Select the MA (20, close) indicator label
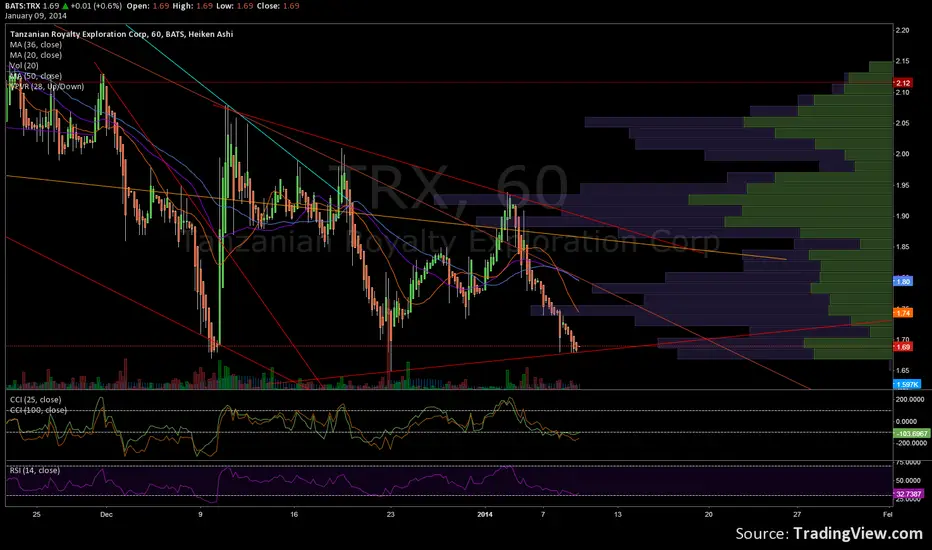Viewport: 932px width, 550px height. point(36,55)
